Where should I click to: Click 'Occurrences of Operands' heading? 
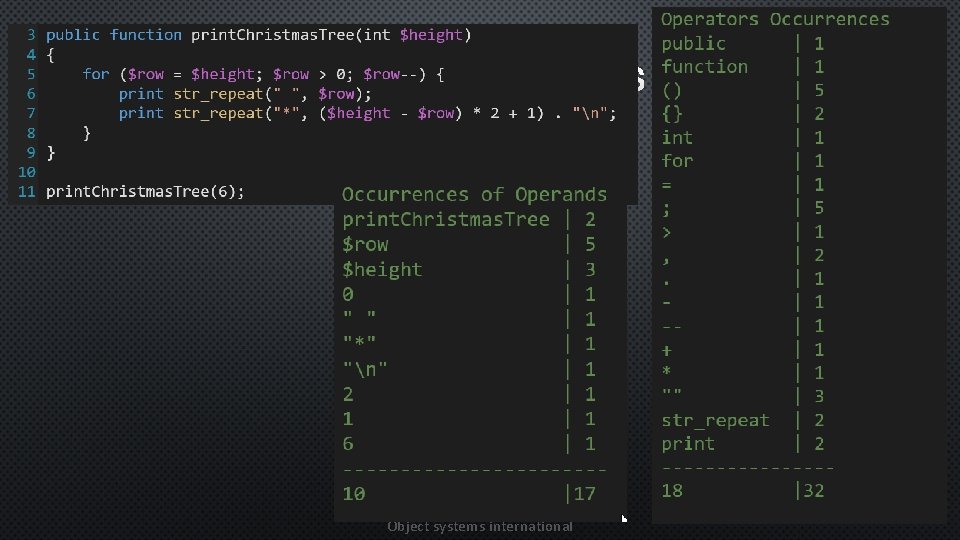point(474,195)
